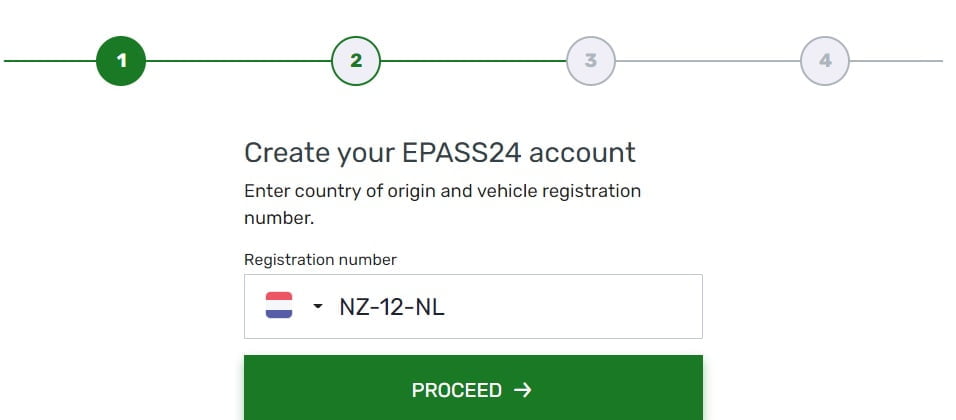Click the "Registration number" field label

(x=320, y=260)
